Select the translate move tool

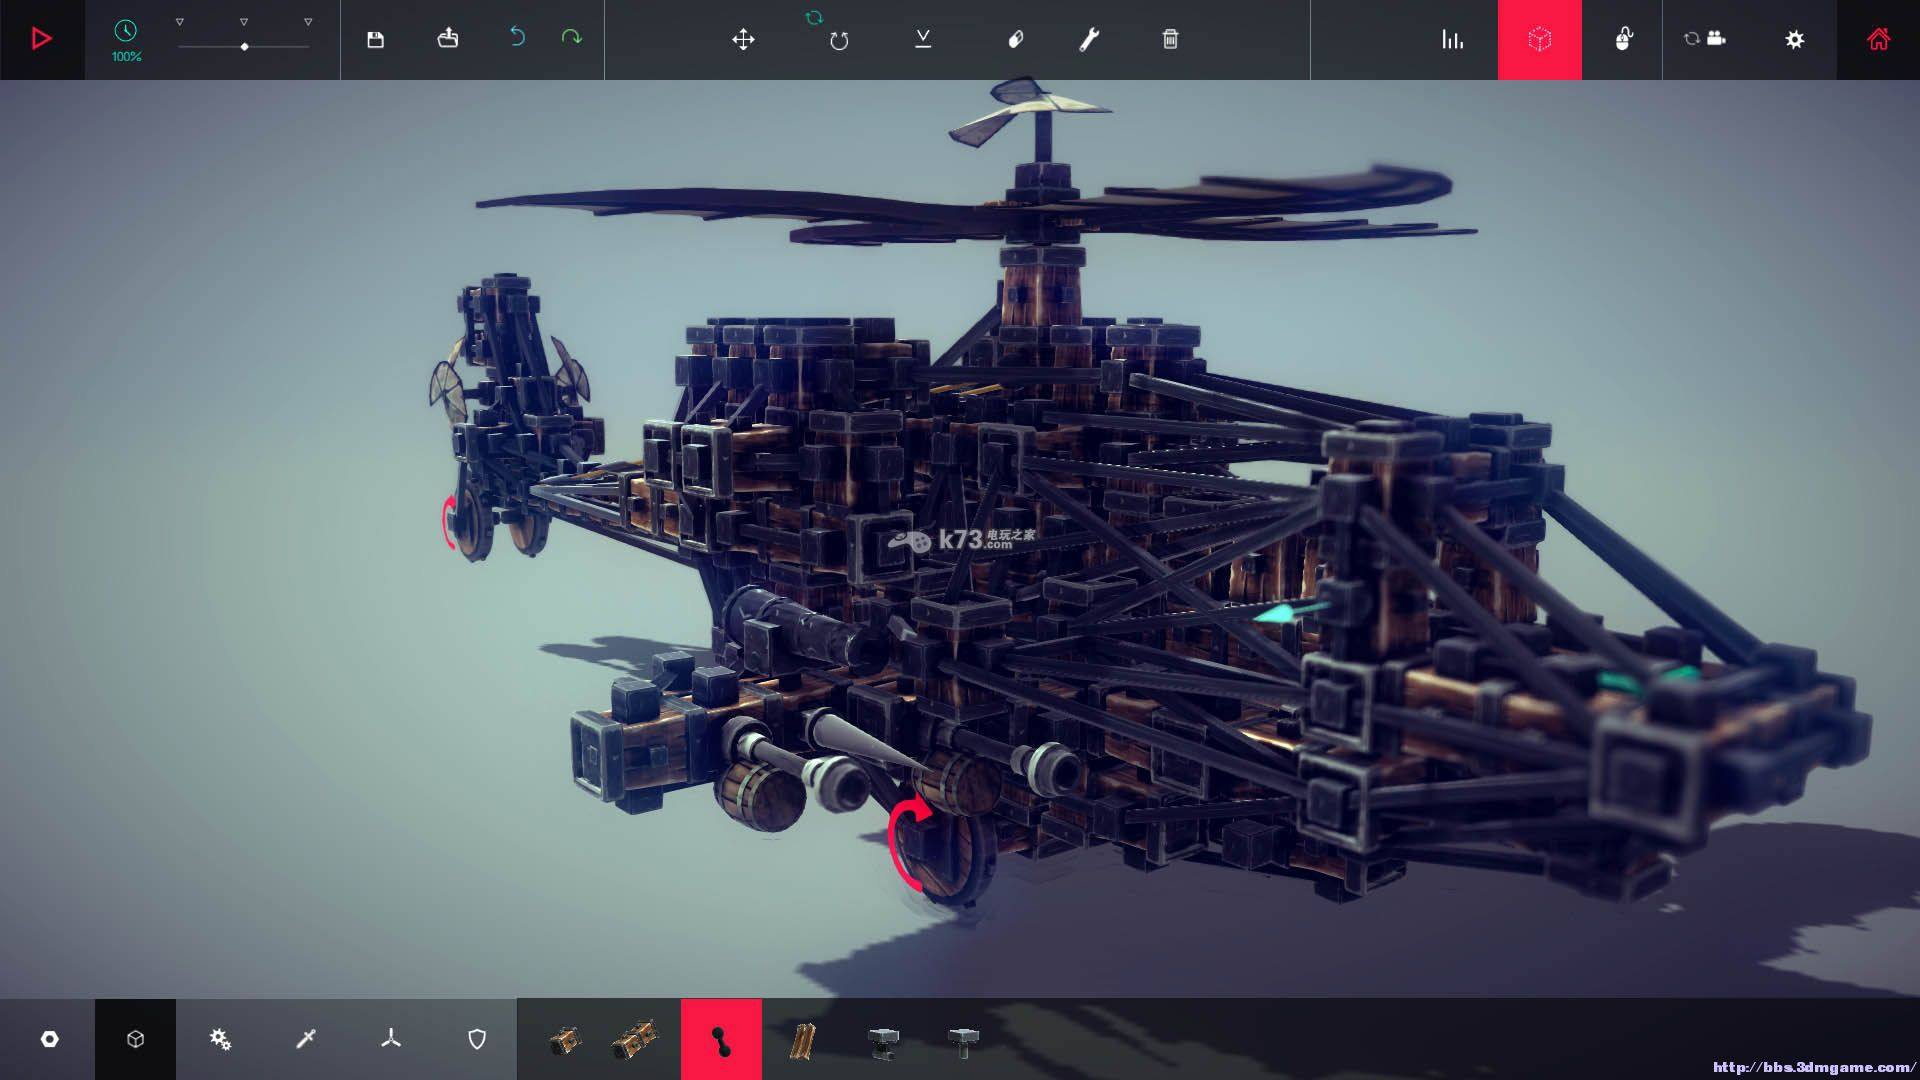click(x=743, y=39)
